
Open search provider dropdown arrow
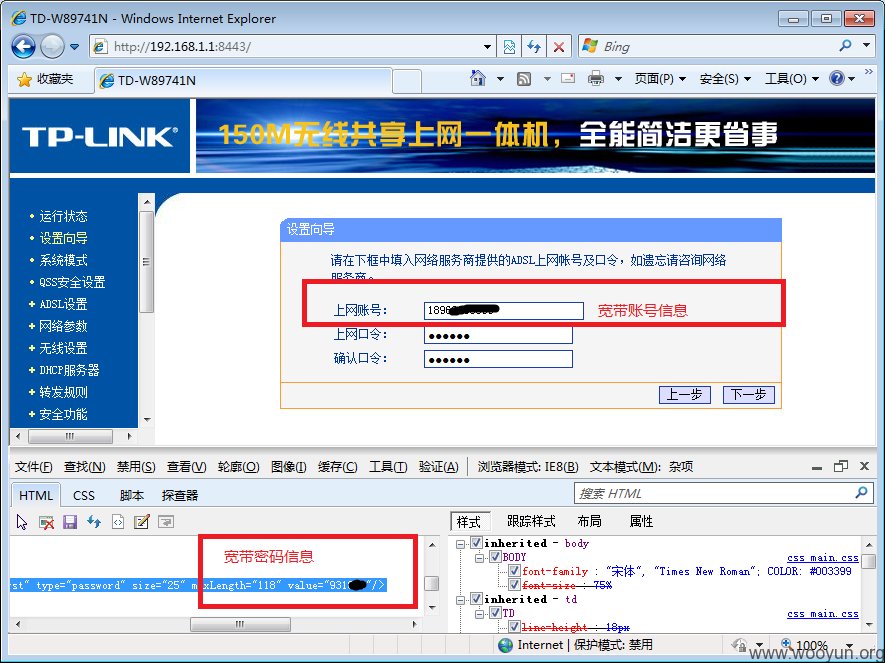866,46
